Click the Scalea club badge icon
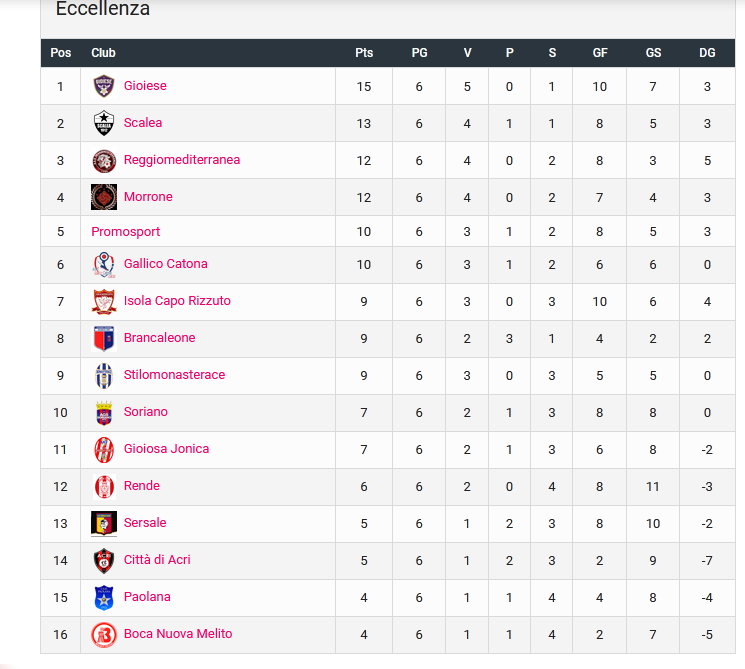The width and height of the screenshot is (745, 669). 104,123
